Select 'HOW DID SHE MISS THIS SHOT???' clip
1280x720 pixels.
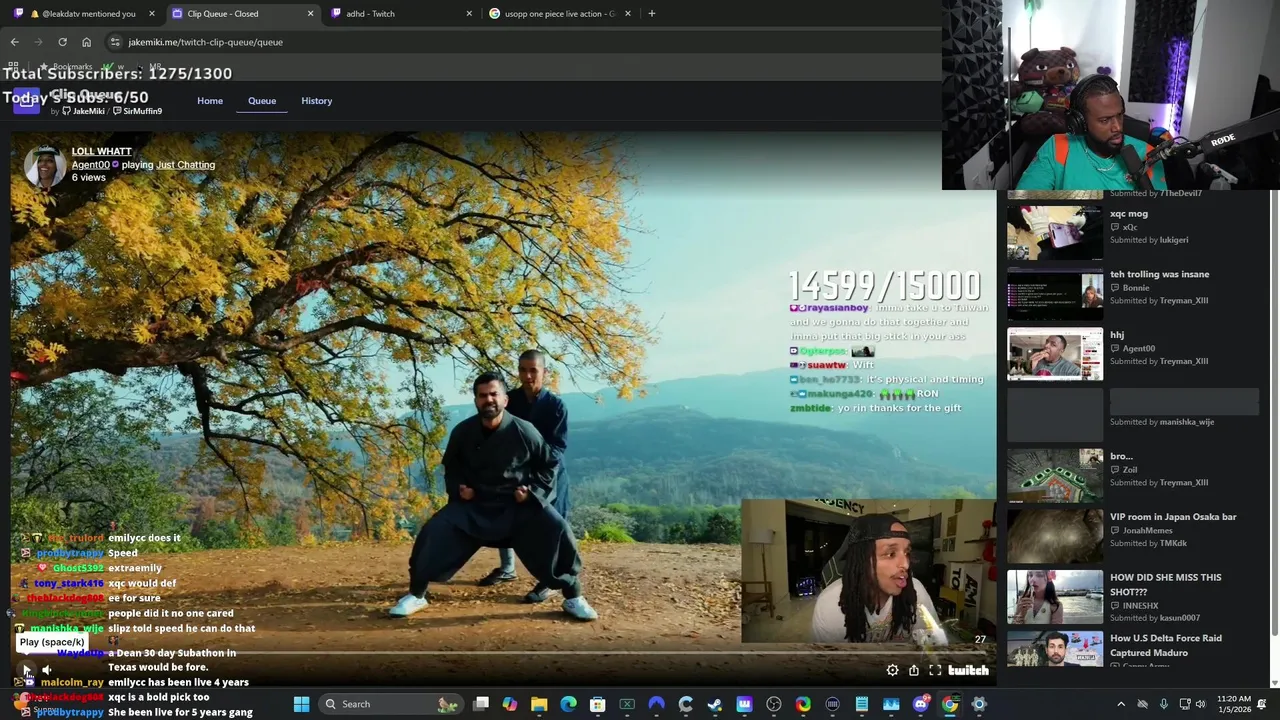coord(1132,597)
